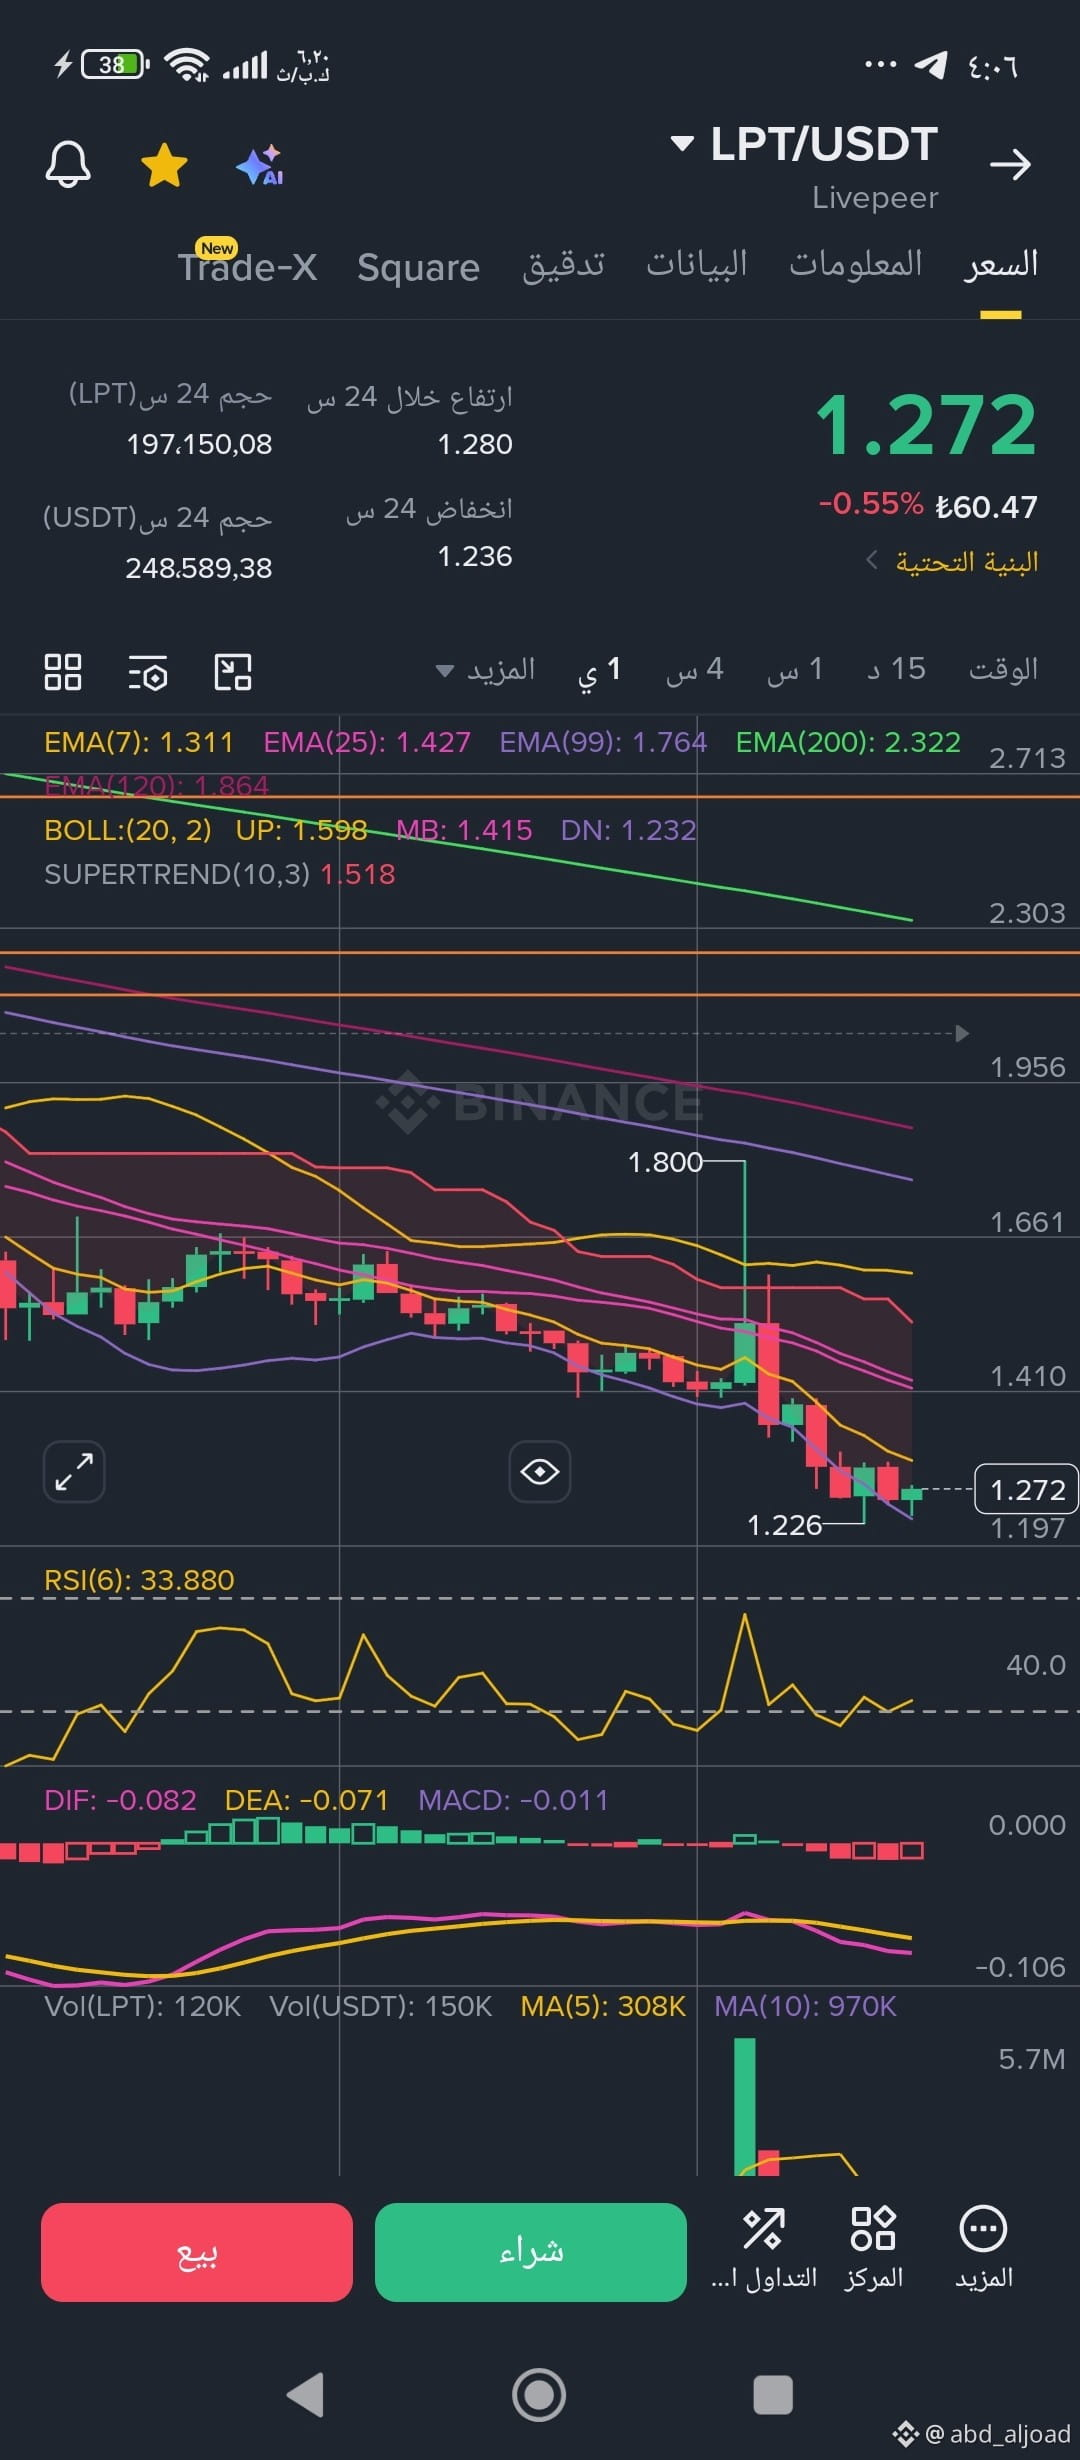Expand LPT/USDT pair selector dropdown
Viewport: 1080px width, 2460px height.
682,144
